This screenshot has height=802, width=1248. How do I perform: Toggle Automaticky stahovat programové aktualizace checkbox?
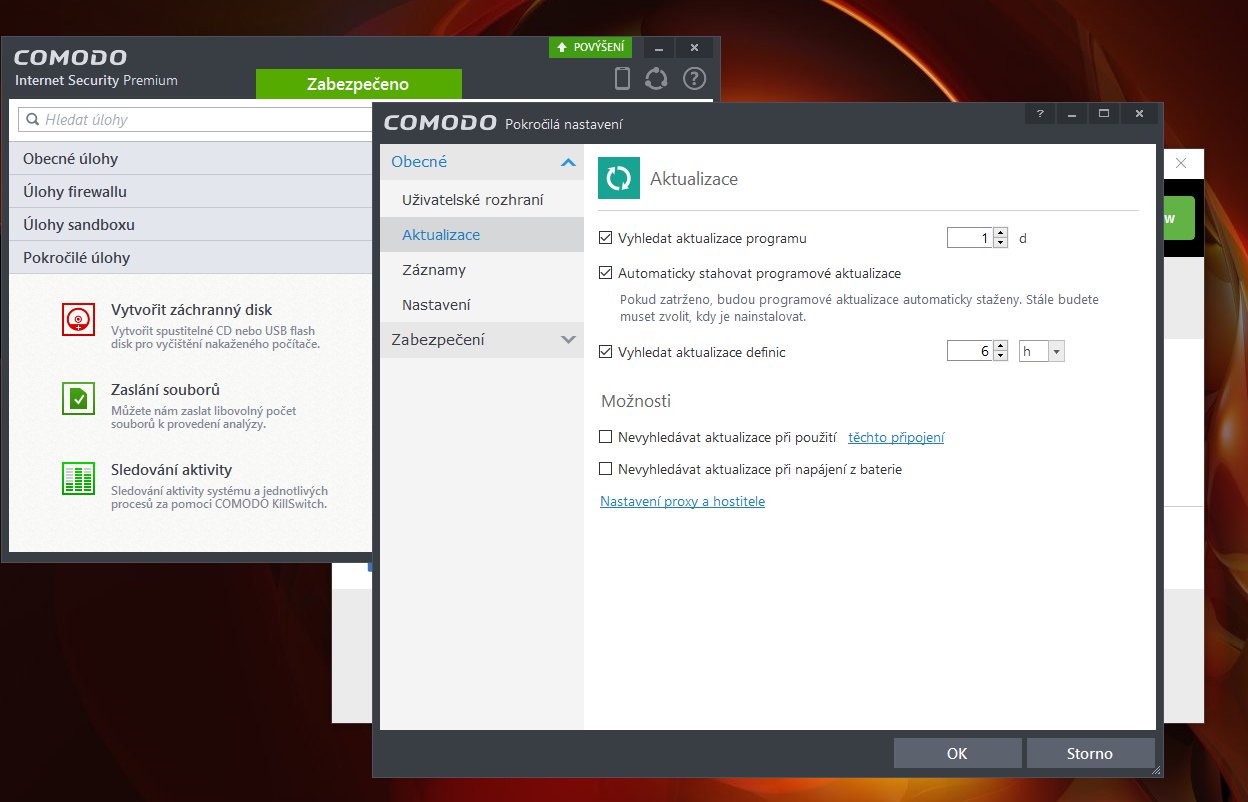[x=605, y=273]
